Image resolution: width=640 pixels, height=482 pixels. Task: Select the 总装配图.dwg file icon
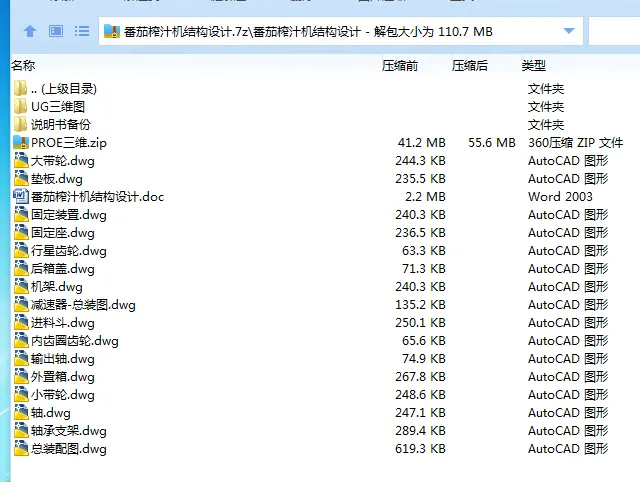coord(21,448)
